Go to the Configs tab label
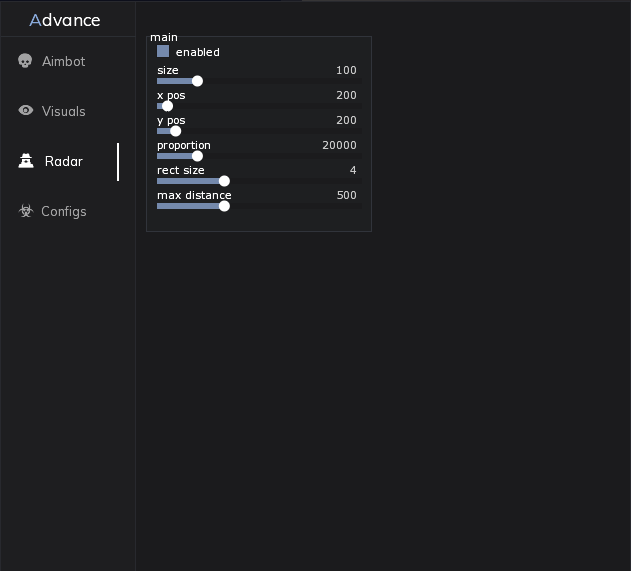This screenshot has width=631, height=571. (63, 212)
